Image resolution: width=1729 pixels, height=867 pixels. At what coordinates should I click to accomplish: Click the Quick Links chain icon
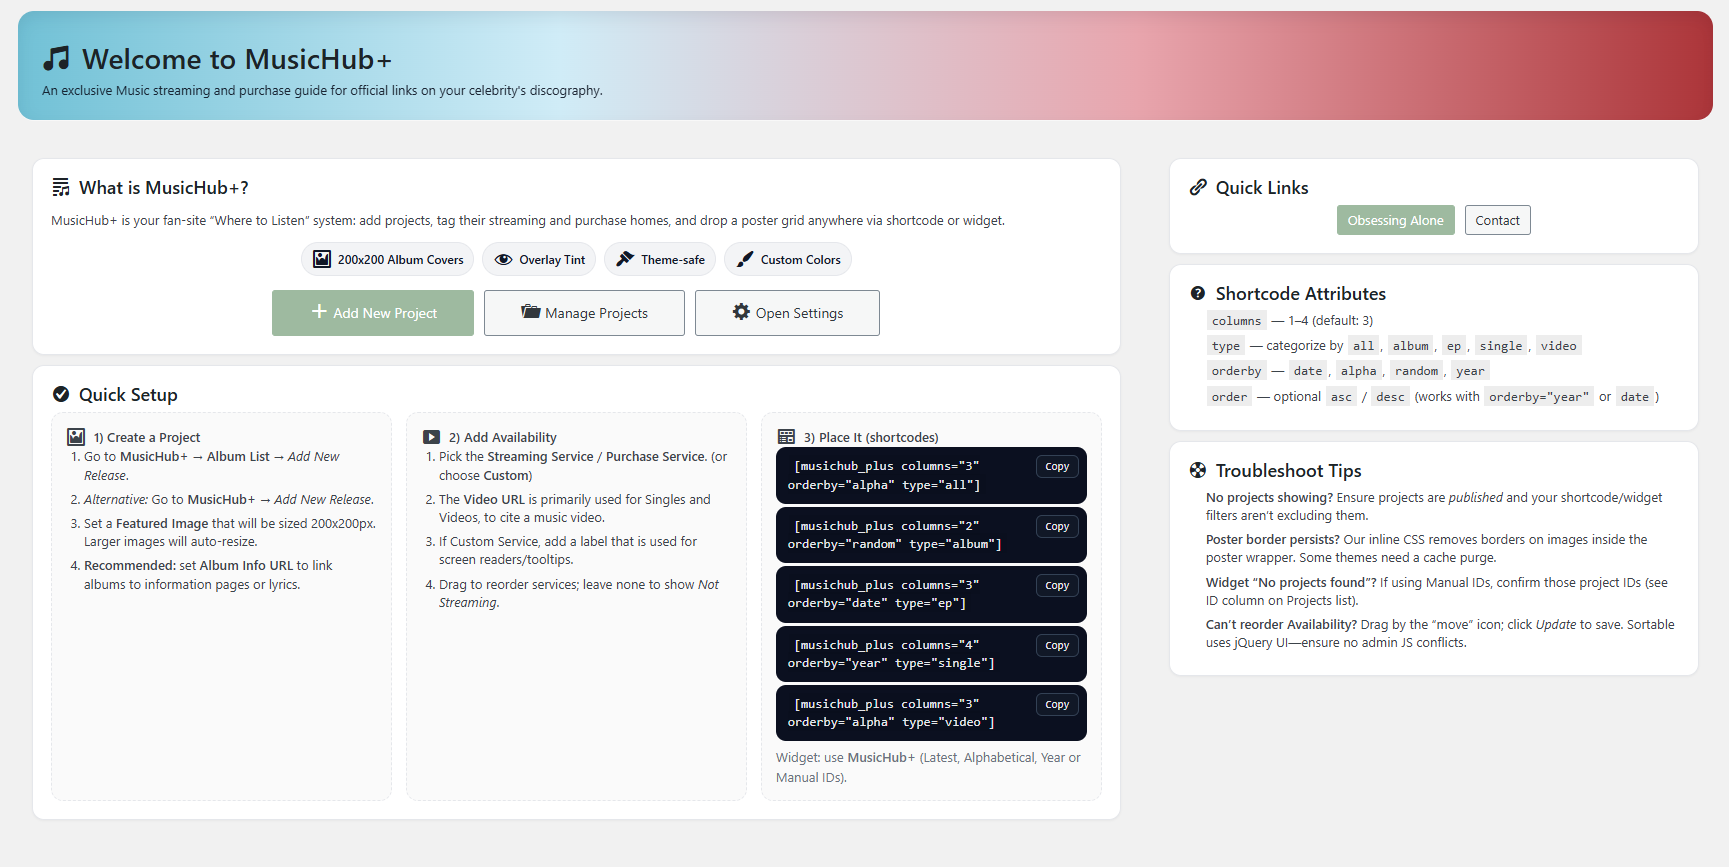pos(1198,188)
